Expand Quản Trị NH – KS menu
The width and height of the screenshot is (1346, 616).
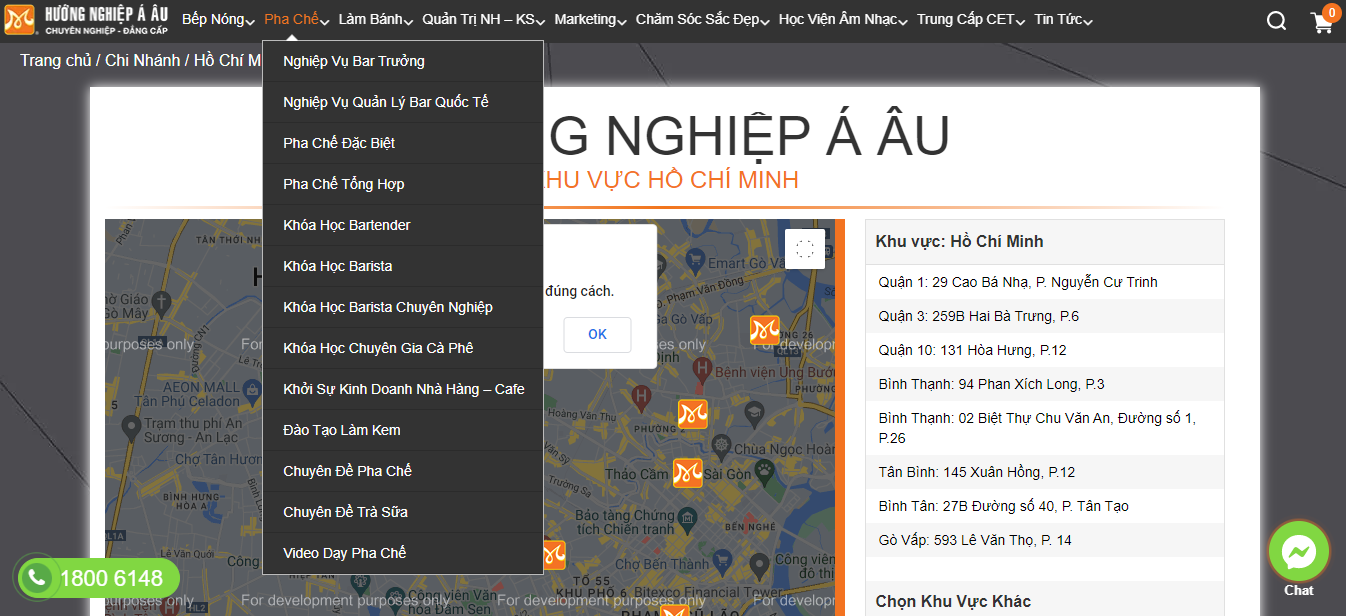[x=484, y=20]
